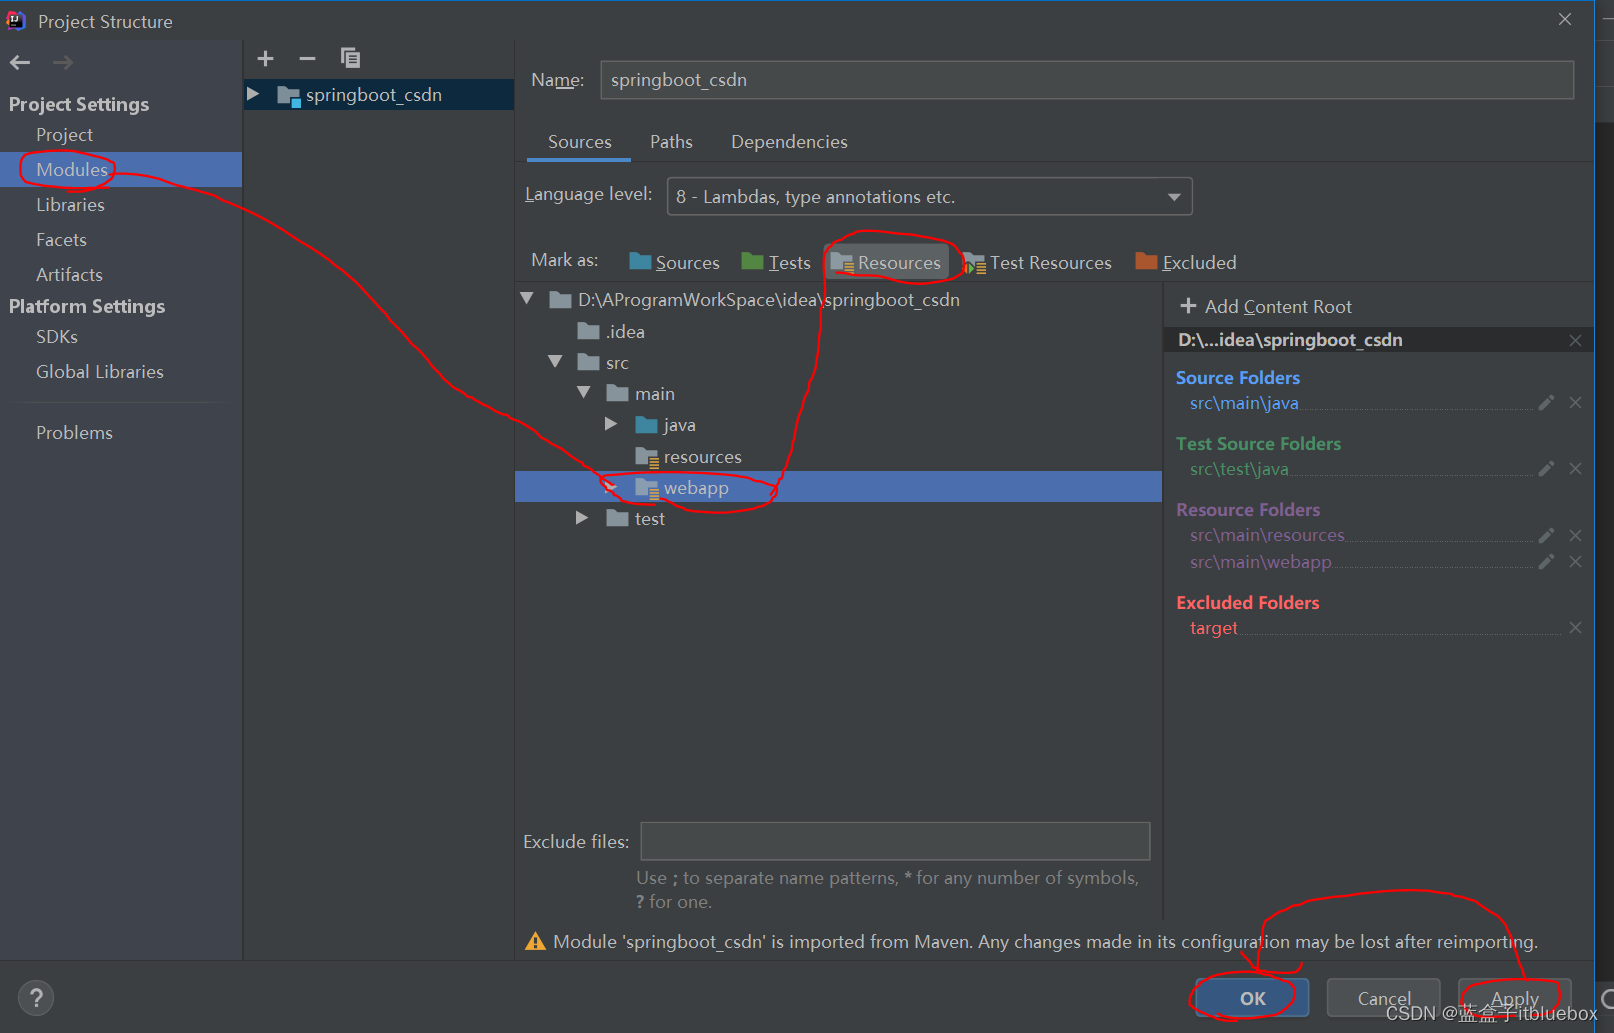The height and width of the screenshot is (1033, 1614).
Task: Edit properties of src\main\webapp folder
Action: point(1546,562)
